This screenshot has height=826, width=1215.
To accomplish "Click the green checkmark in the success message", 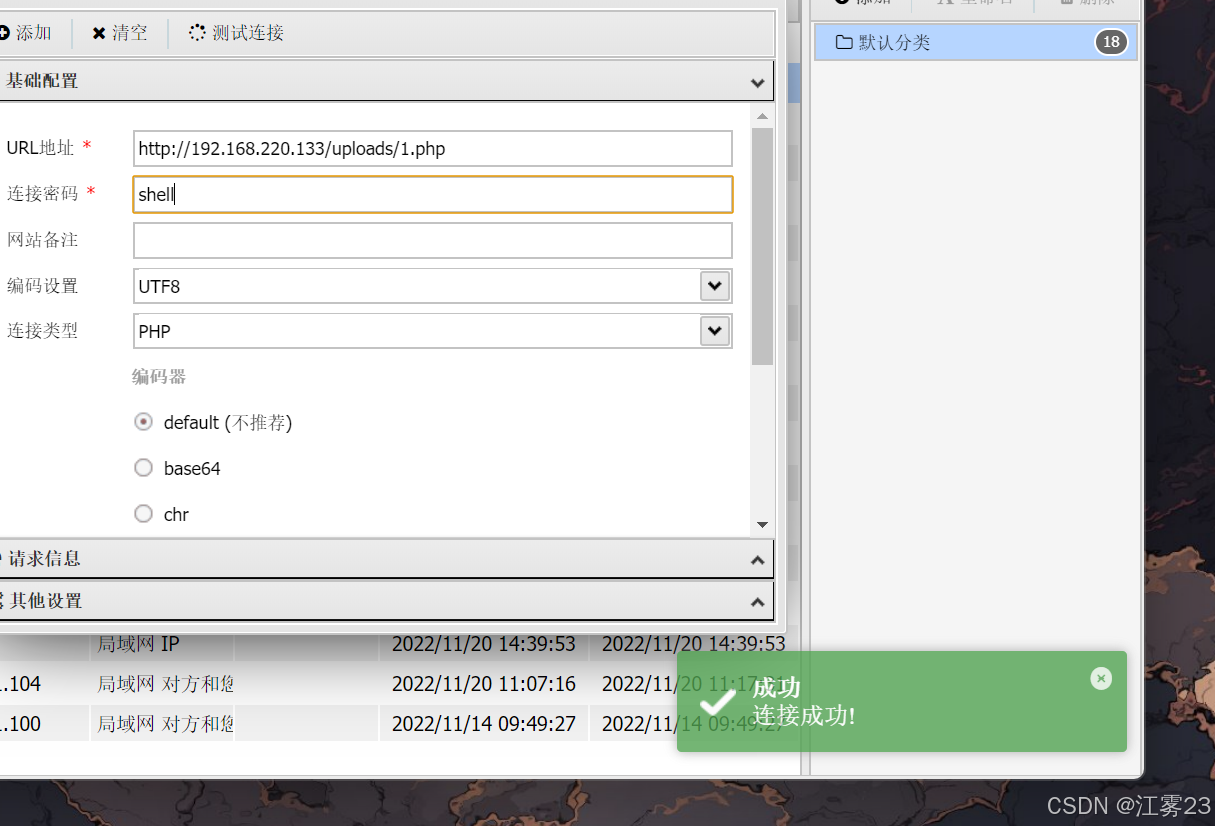I will tap(716, 701).
